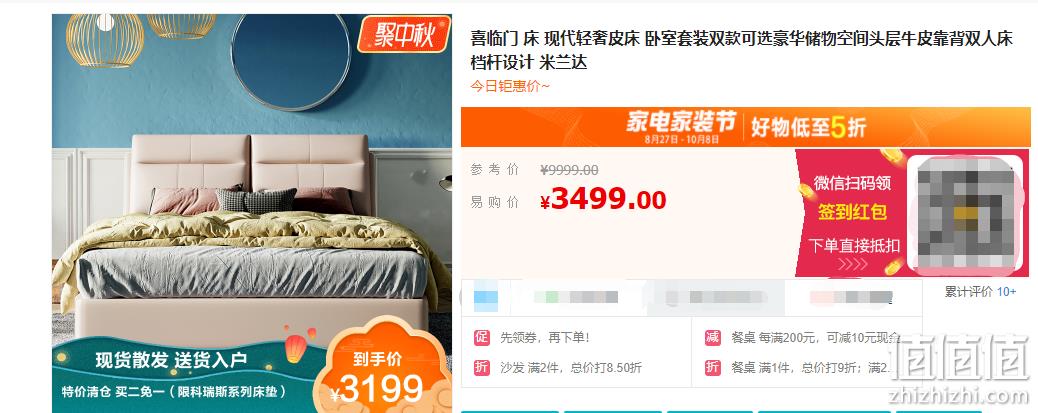
Task: Click the blurred QR code image
Action: [x=964, y=214]
